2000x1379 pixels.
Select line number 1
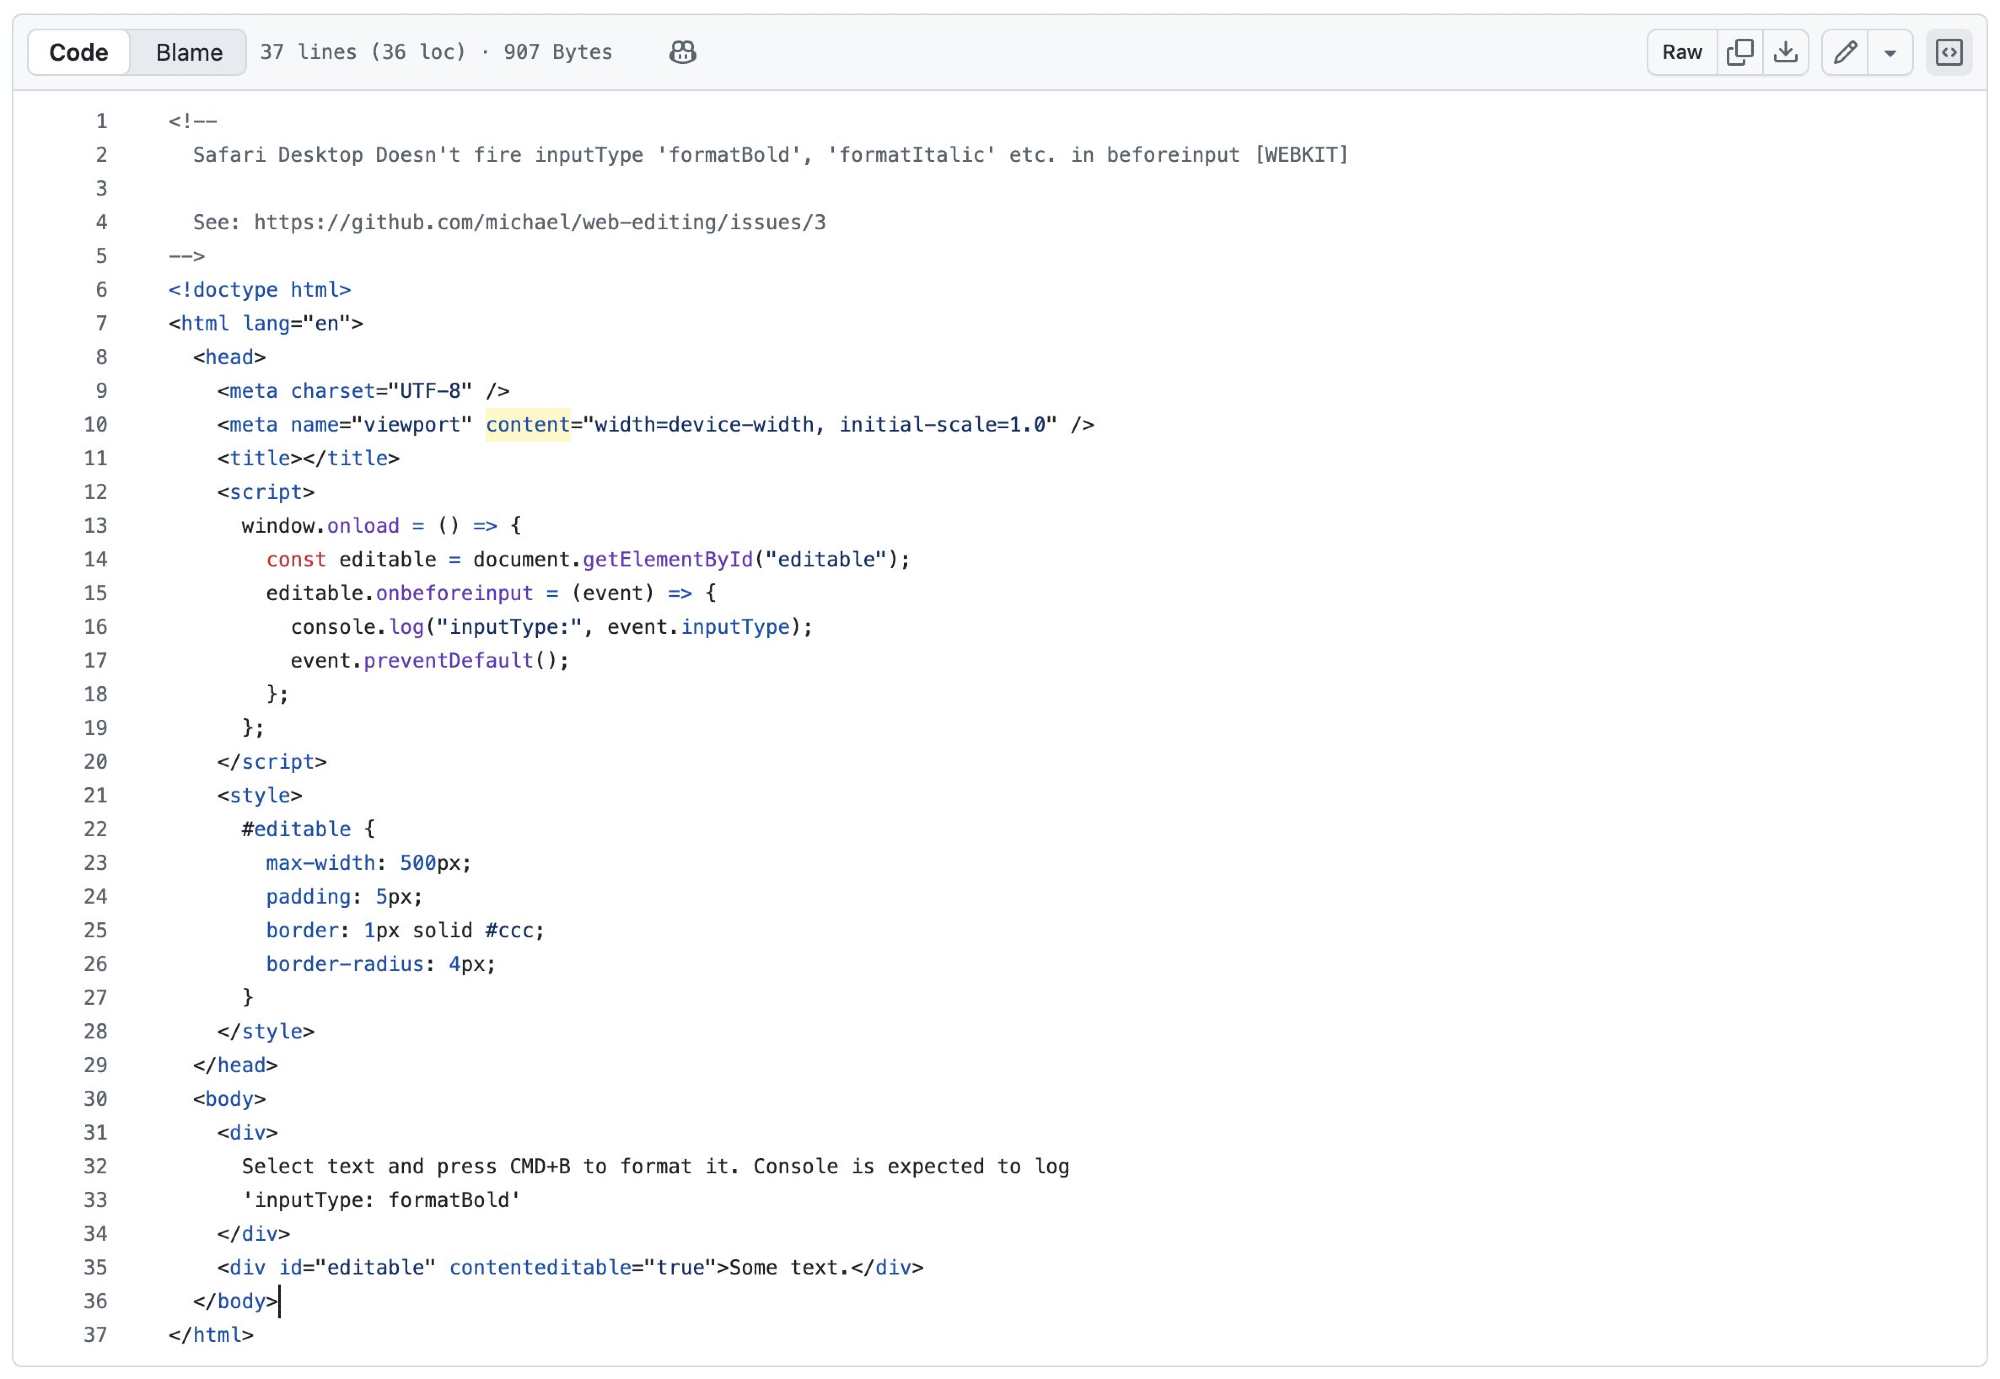(x=101, y=121)
